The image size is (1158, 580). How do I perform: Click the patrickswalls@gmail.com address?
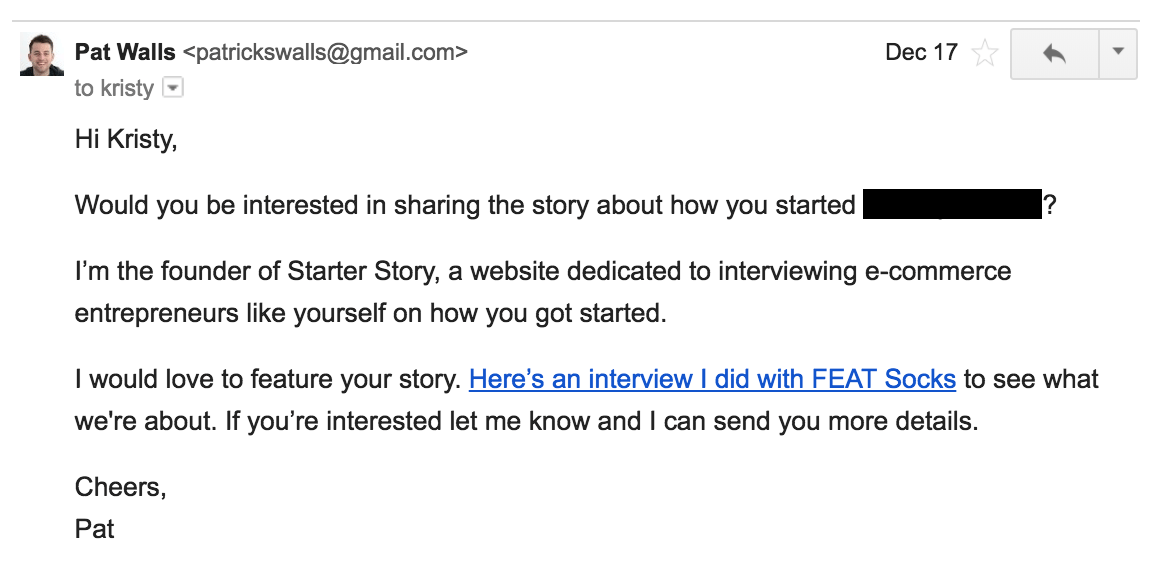pos(325,52)
